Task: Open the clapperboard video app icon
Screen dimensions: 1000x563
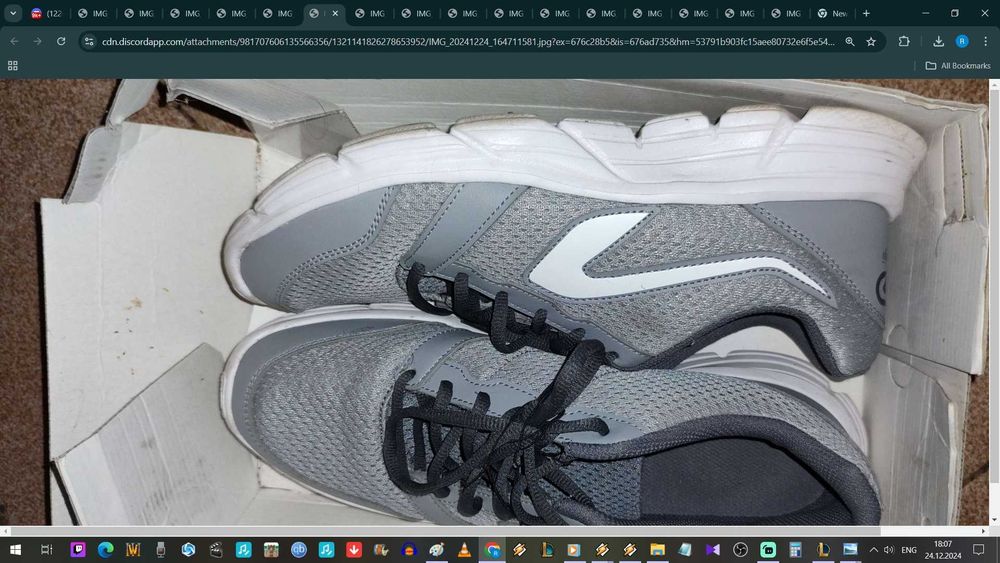Action: click(x=216, y=550)
